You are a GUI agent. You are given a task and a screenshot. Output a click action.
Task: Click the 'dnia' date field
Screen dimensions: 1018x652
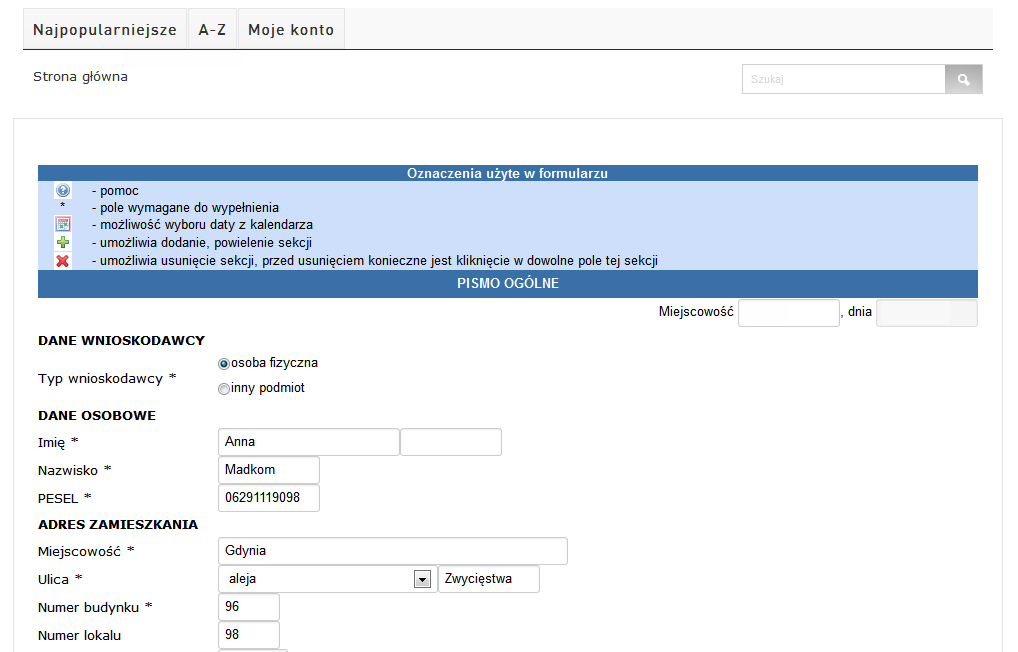click(x=926, y=313)
